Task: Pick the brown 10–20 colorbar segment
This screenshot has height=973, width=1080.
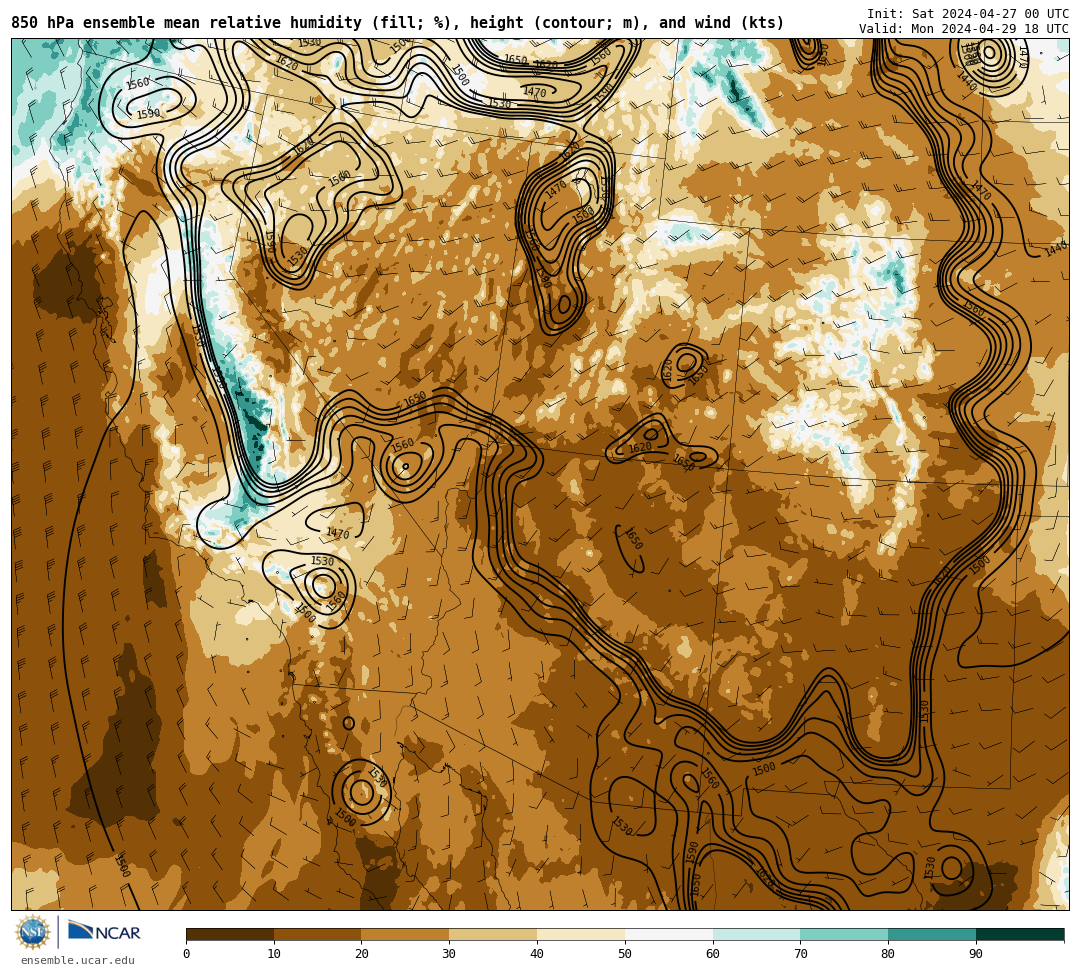Action: (318, 934)
